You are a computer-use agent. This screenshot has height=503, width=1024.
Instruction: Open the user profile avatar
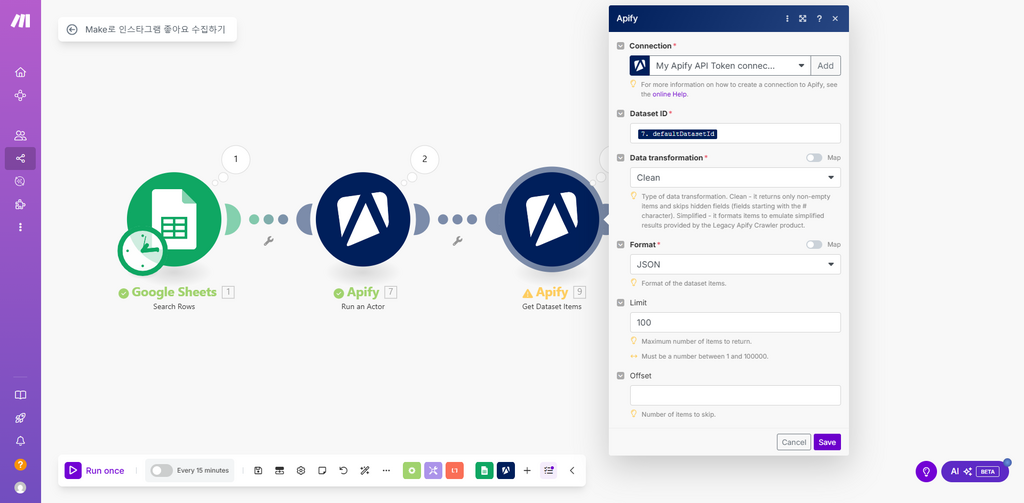(x=20, y=487)
